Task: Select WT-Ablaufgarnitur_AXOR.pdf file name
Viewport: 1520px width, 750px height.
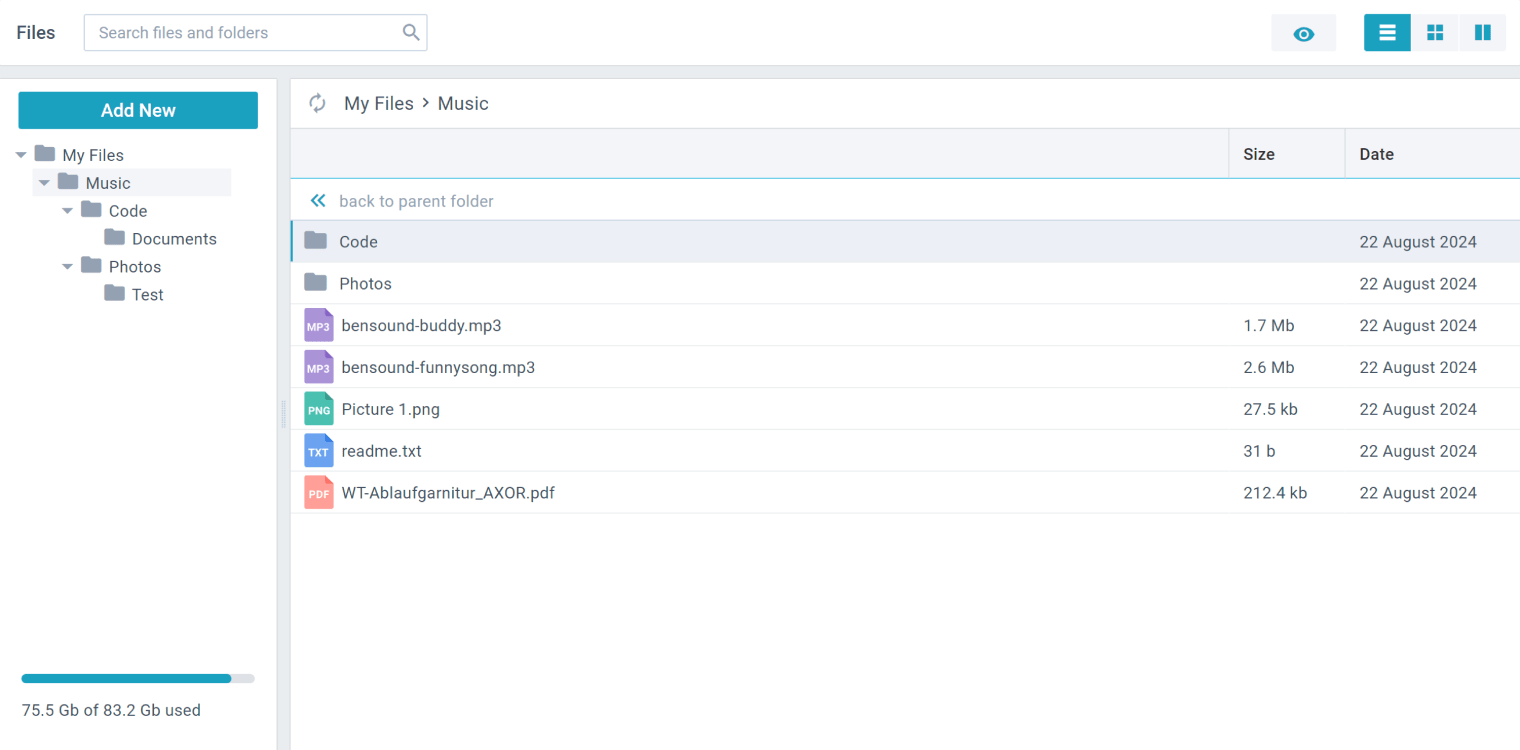Action: pyautogui.click(x=448, y=494)
